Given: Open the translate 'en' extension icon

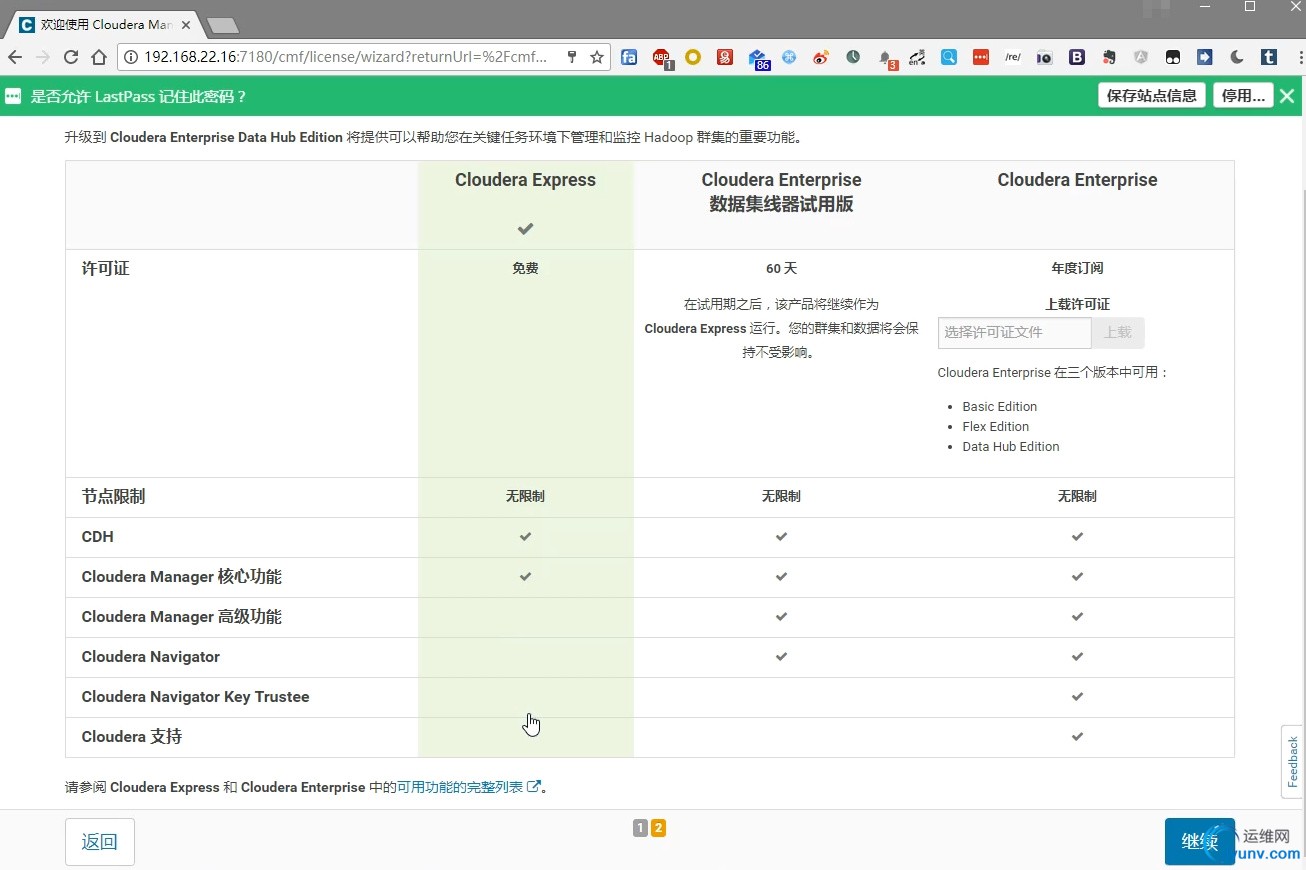Looking at the screenshot, I should 916,57.
